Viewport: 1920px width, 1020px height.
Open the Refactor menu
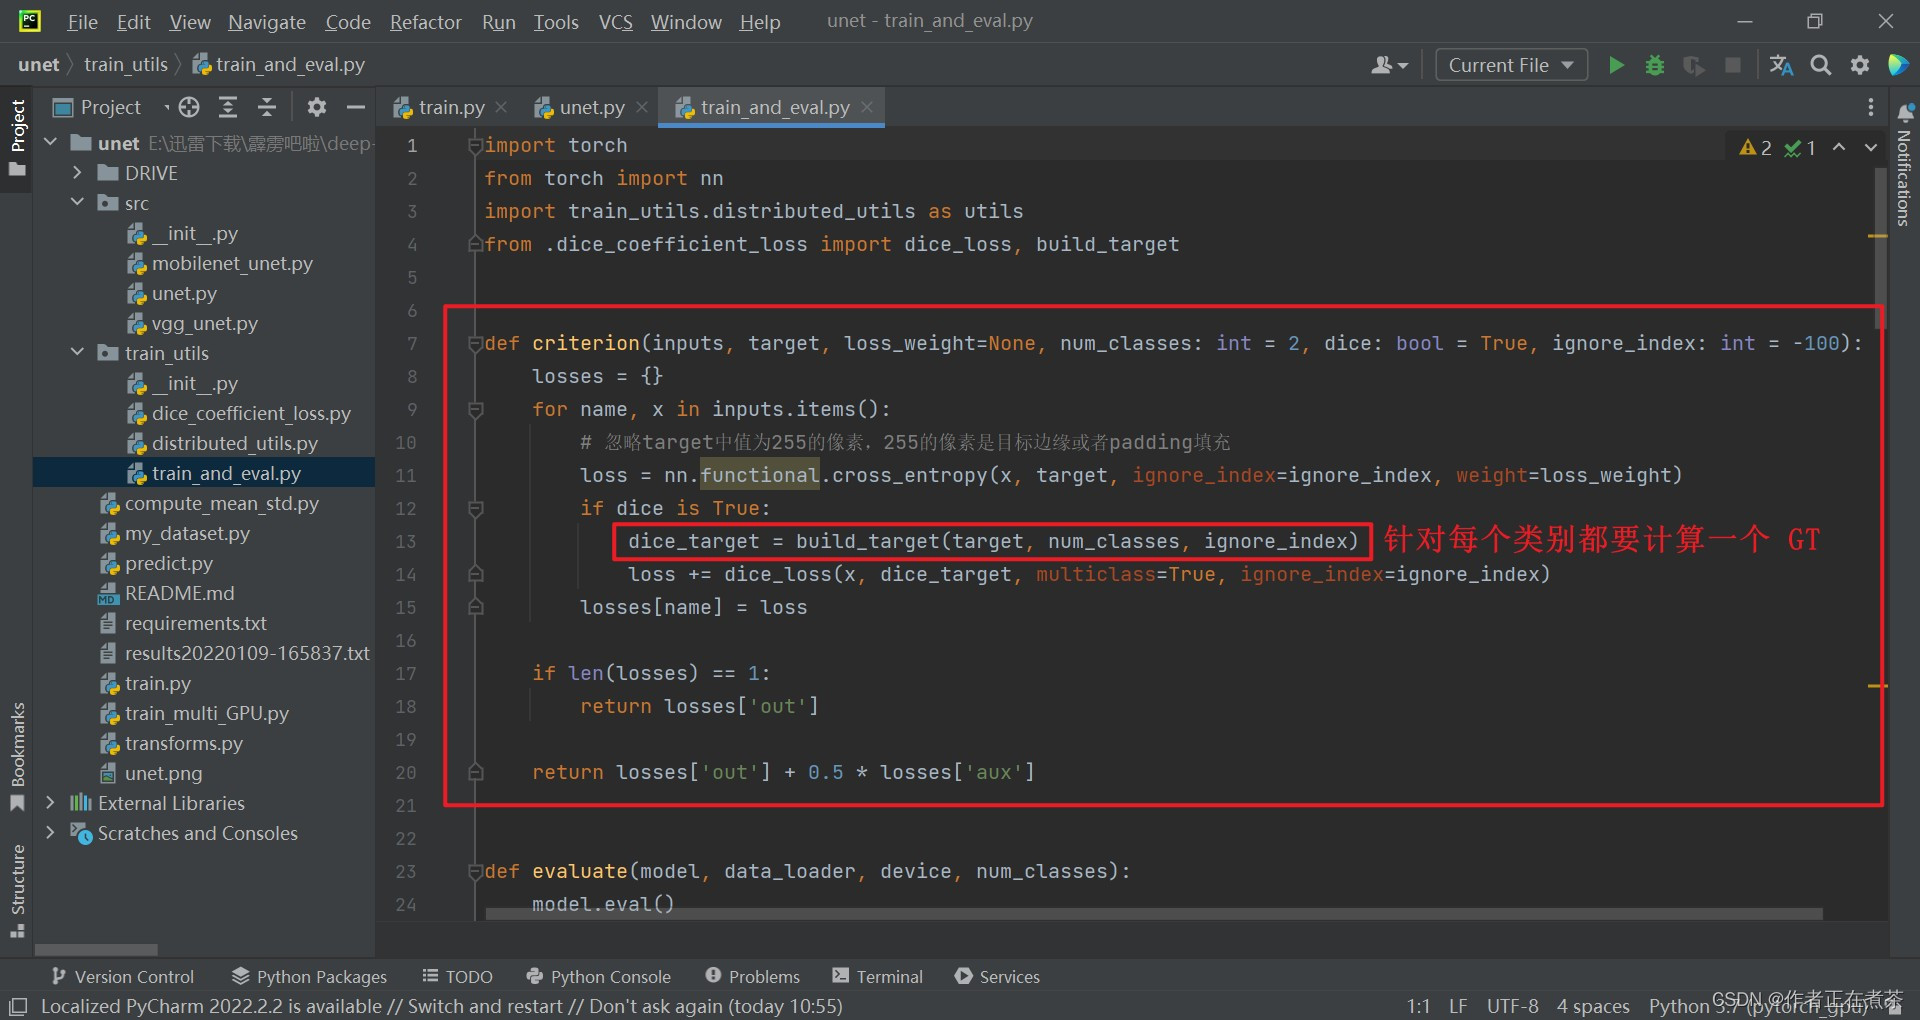click(425, 22)
